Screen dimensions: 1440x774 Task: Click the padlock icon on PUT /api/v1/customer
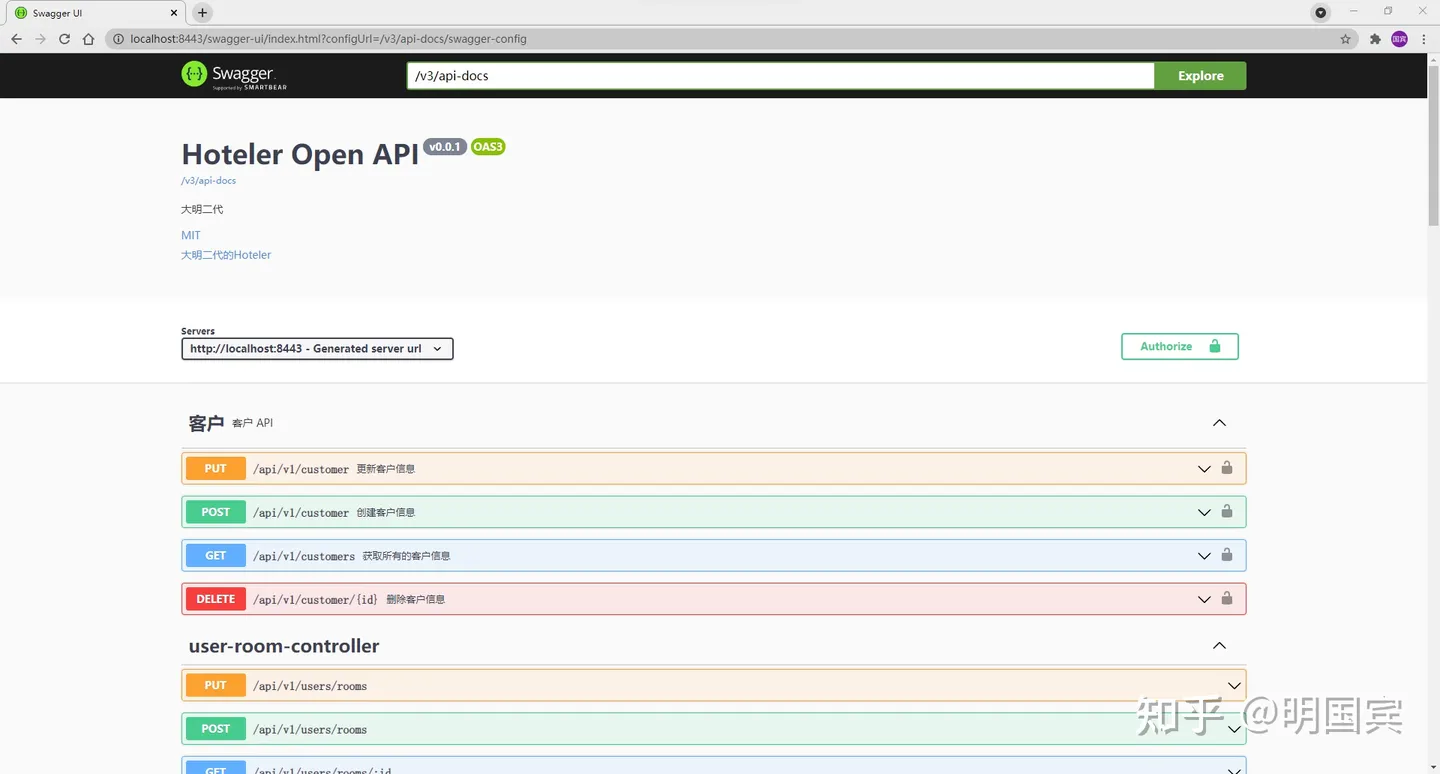coord(1227,468)
